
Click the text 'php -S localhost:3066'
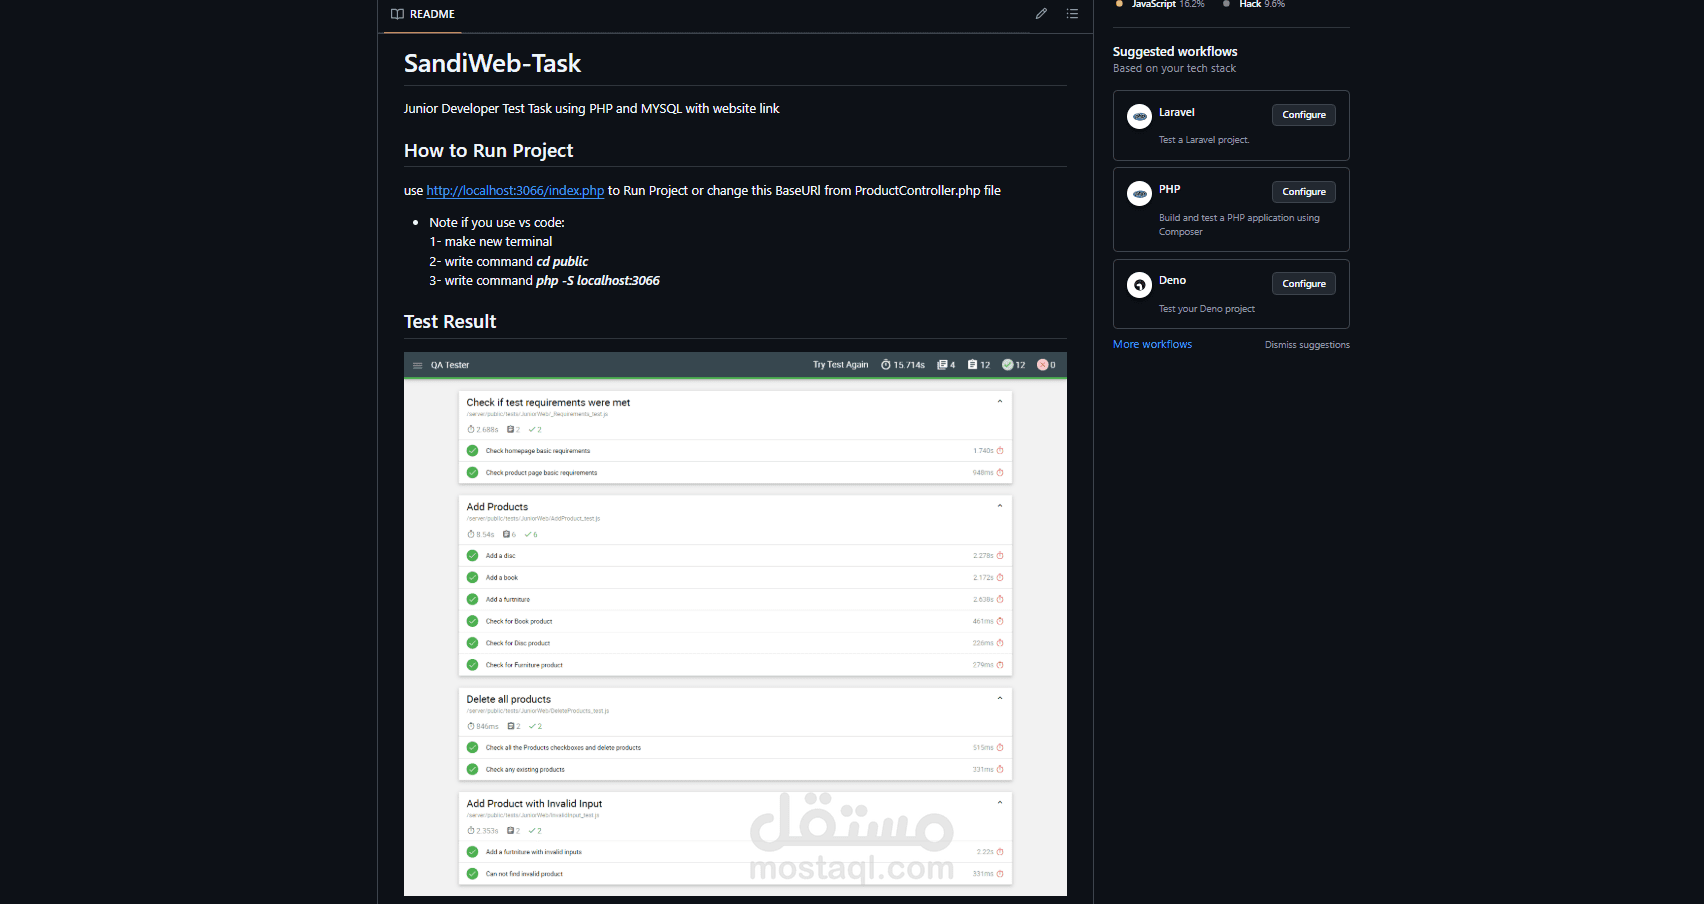[598, 281]
